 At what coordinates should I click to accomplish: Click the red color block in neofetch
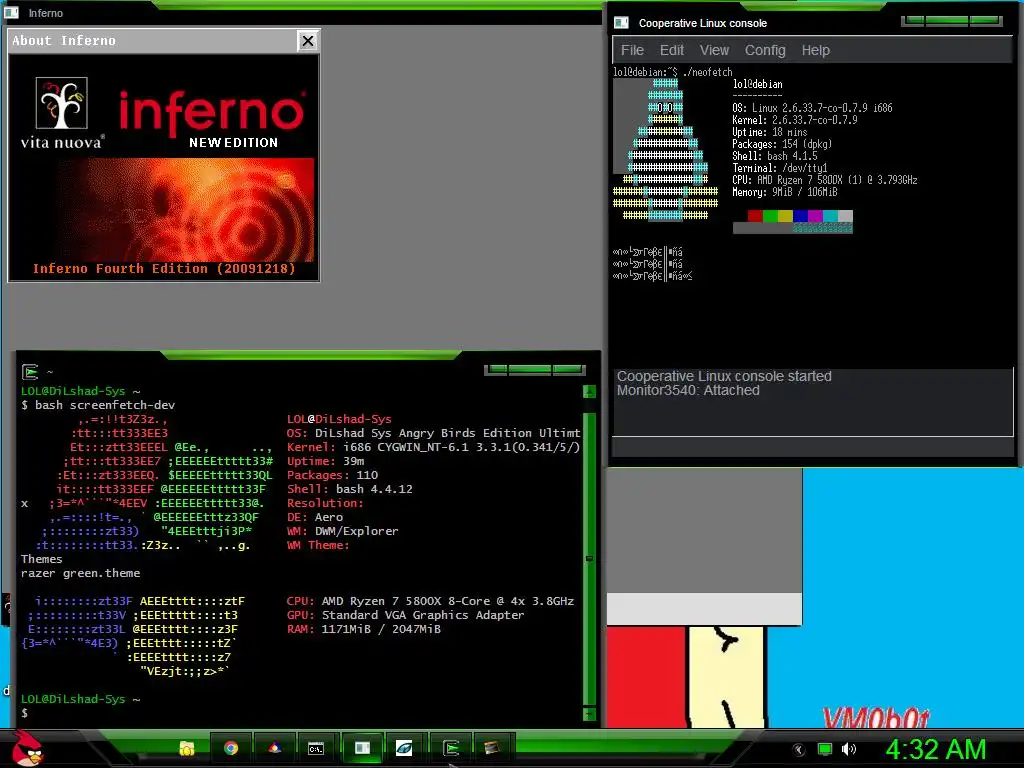755,216
